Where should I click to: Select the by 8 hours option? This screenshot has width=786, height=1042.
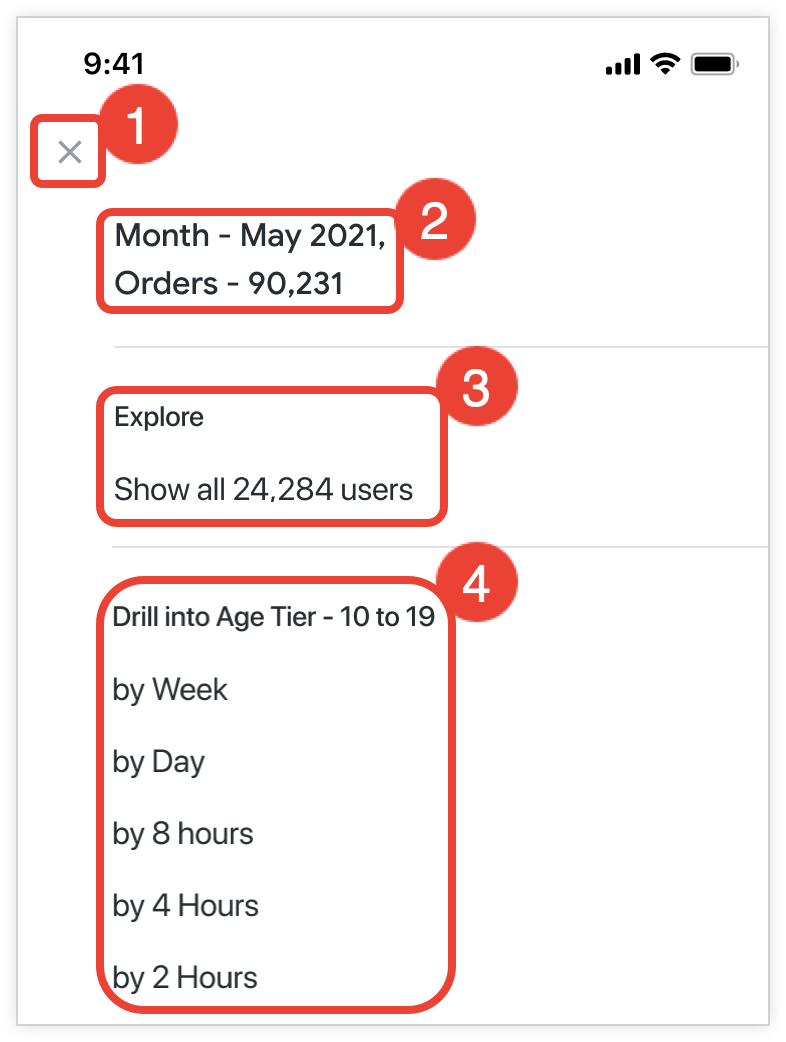tap(183, 834)
